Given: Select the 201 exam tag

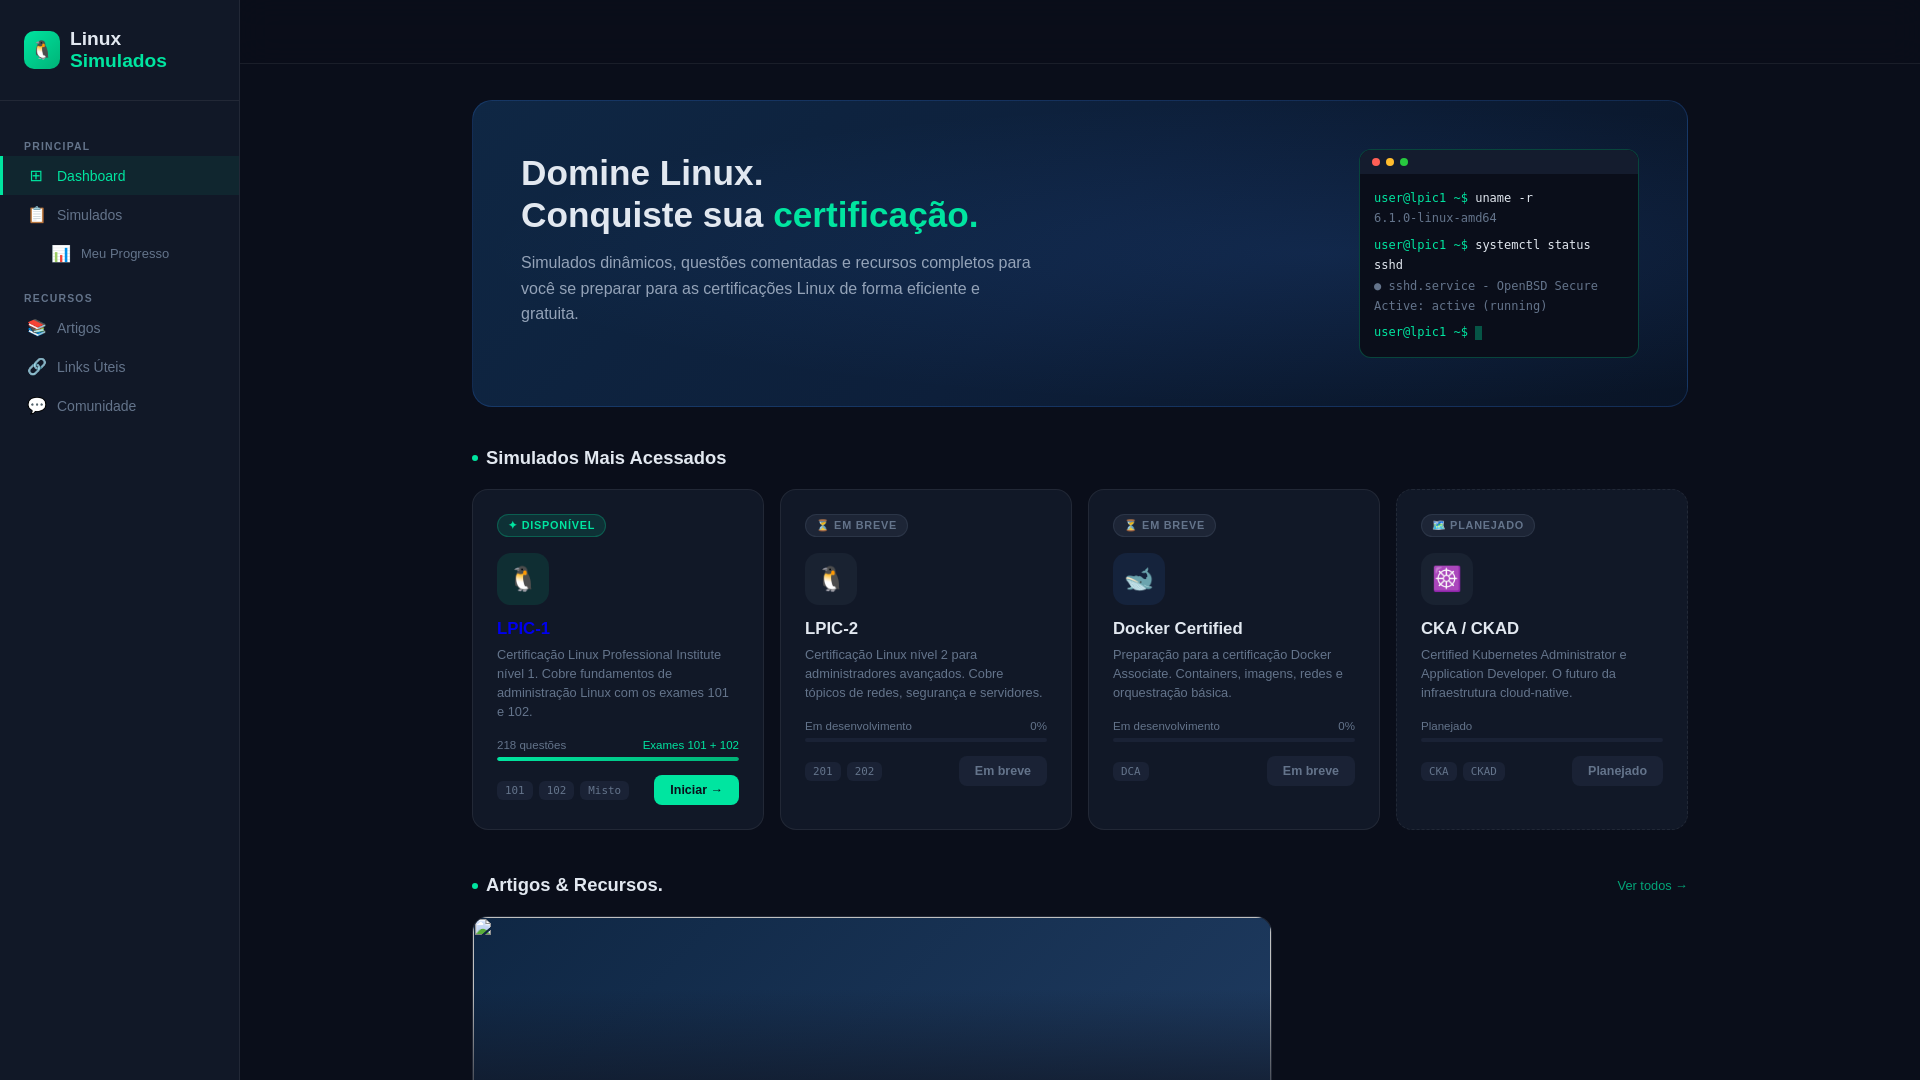Looking at the screenshot, I should point(823,772).
